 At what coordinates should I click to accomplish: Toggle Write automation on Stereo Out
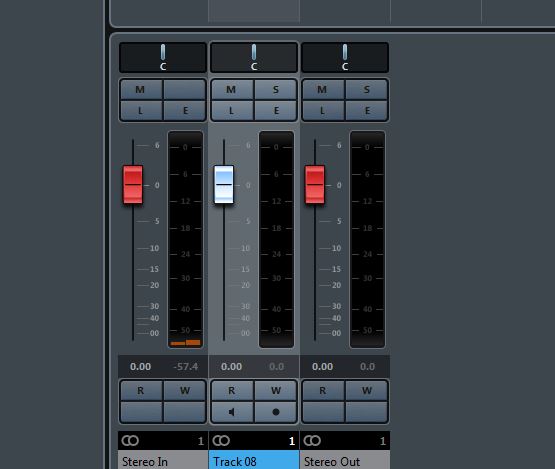pyautogui.click(x=367, y=390)
